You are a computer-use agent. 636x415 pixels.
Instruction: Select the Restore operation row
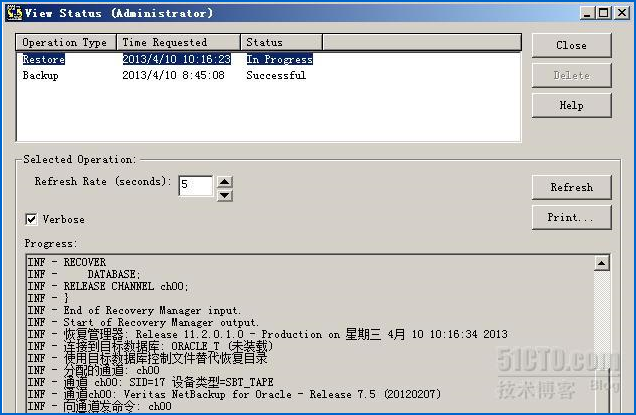(268, 59)
